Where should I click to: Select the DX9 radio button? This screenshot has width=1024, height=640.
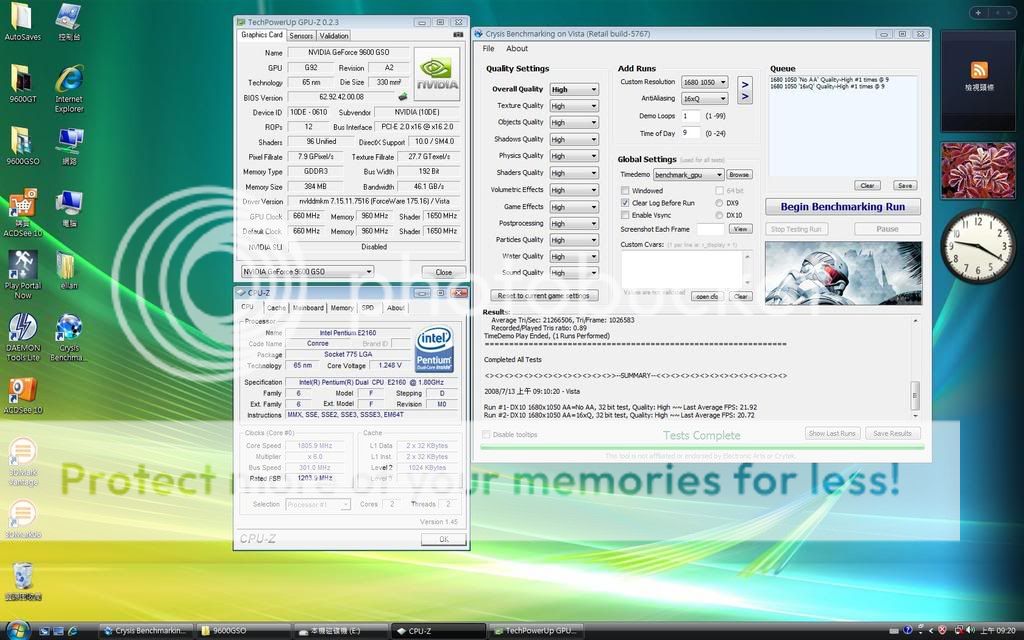720,203
